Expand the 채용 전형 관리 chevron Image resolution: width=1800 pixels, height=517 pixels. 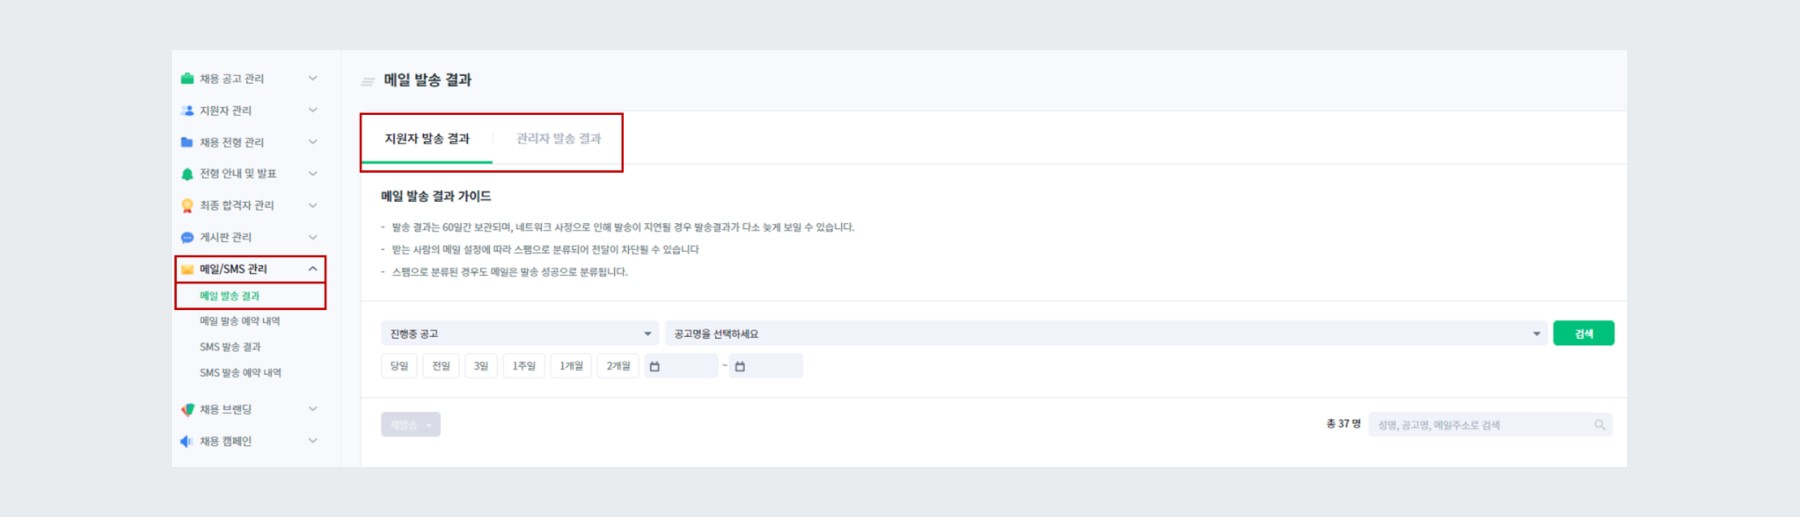point(313,142)
